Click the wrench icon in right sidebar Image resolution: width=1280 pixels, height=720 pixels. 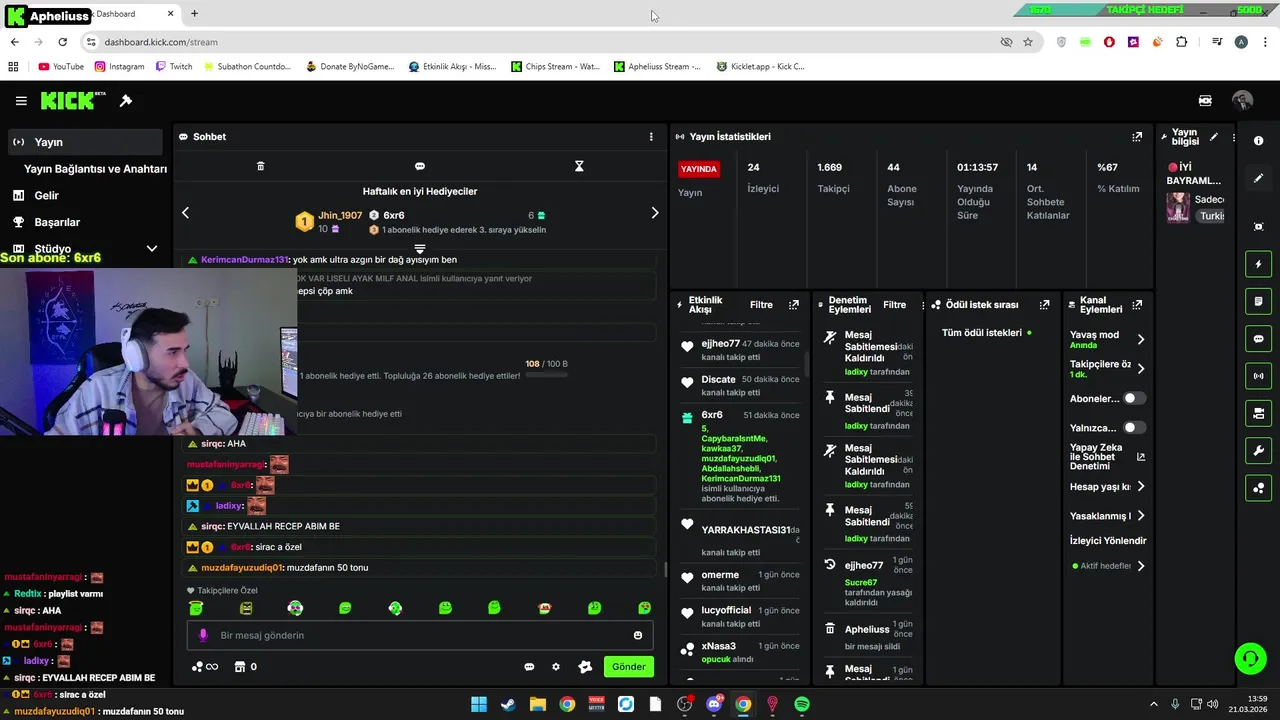click(1259, 451)
